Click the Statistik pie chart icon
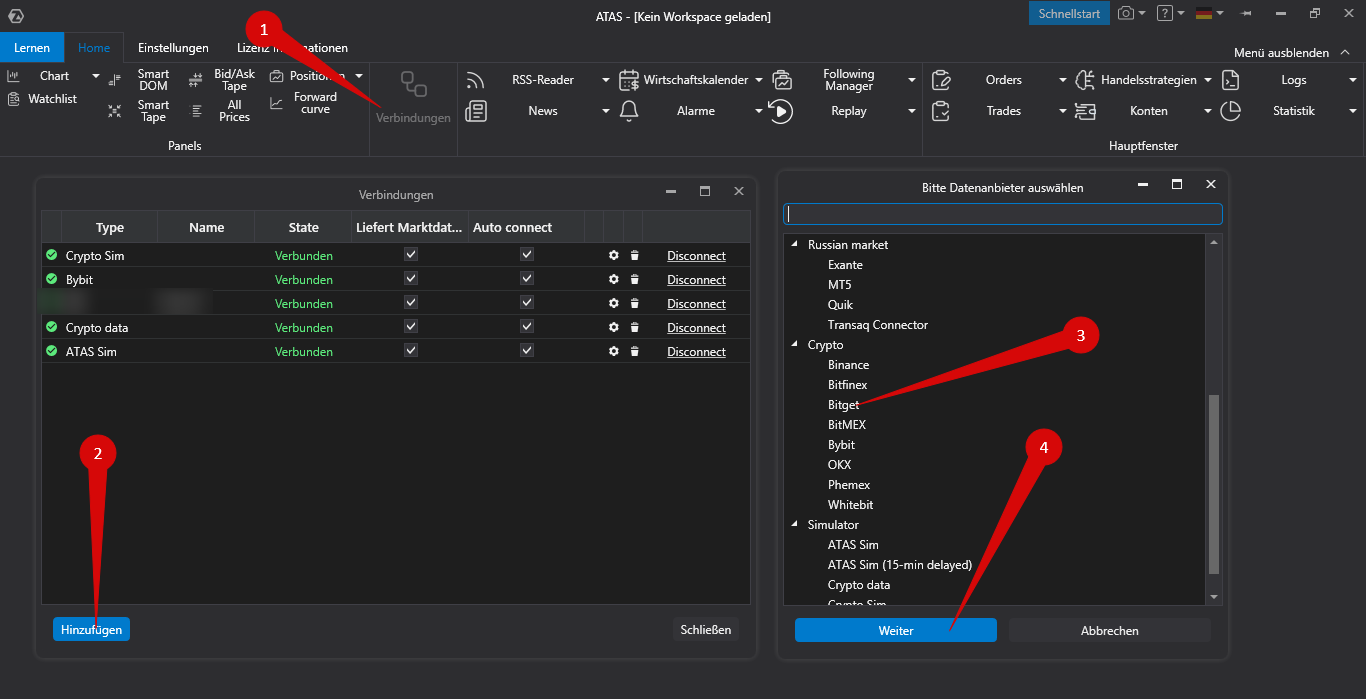The width and height of the screenshot is (1366, 699). click(x=1231, y=111)
